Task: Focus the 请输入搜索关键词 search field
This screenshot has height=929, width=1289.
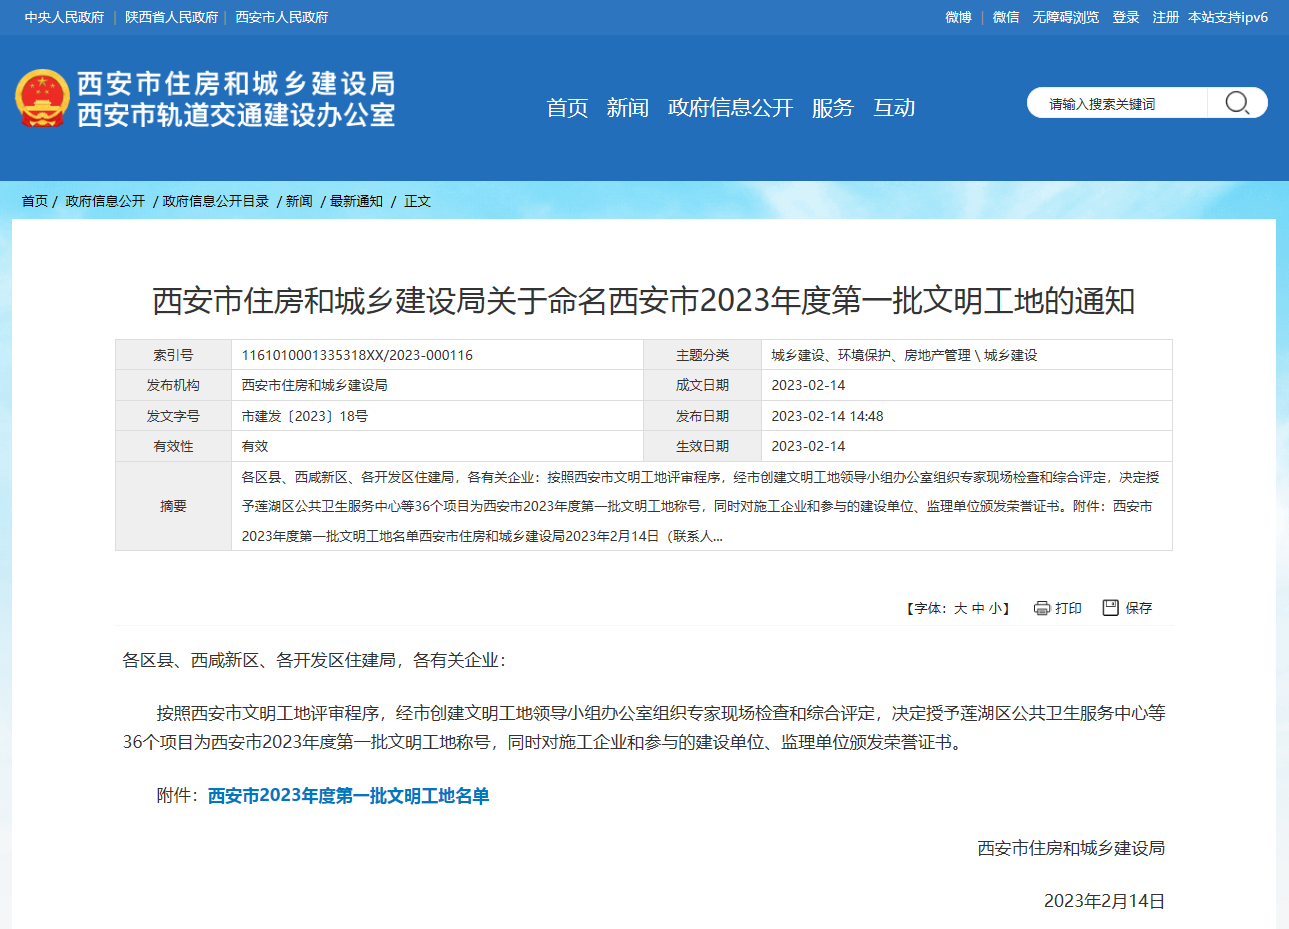Action: pos(1117,103)
